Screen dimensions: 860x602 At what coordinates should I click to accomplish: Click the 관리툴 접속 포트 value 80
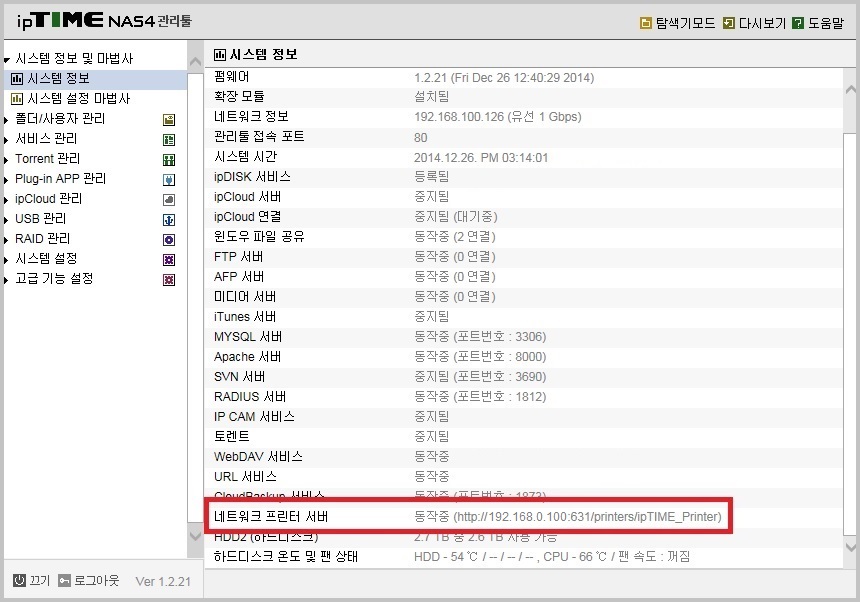pos(421,137)
